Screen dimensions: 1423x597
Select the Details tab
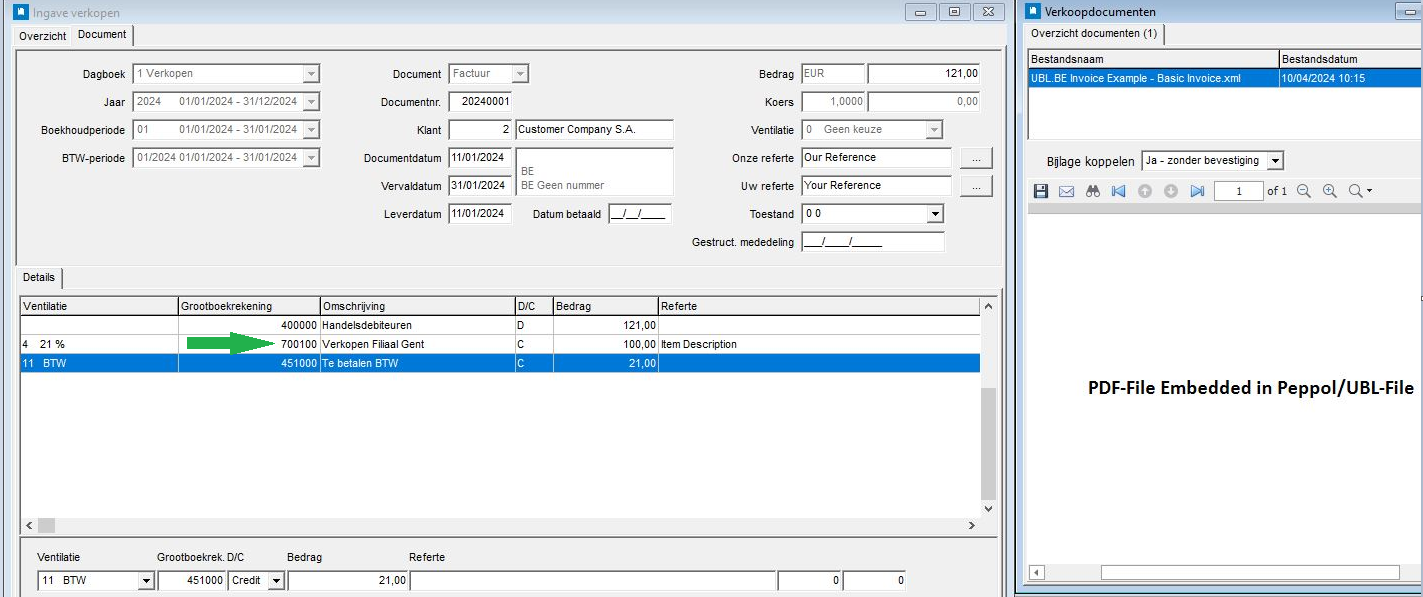[39, 277]
